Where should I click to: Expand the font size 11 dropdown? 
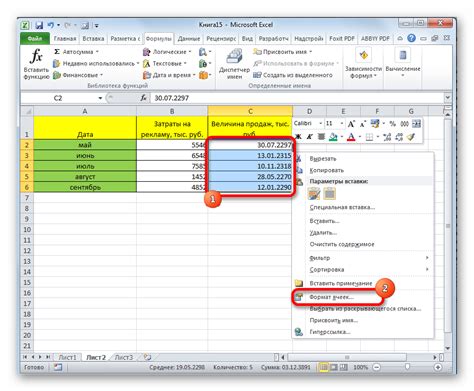click(342, 124)
